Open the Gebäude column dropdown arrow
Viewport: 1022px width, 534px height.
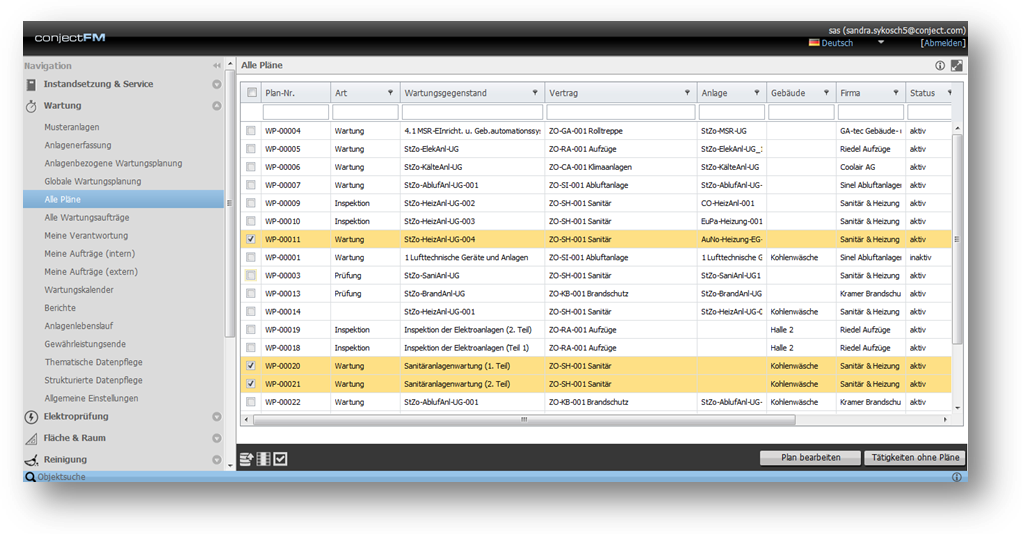(x=826, y=93)
